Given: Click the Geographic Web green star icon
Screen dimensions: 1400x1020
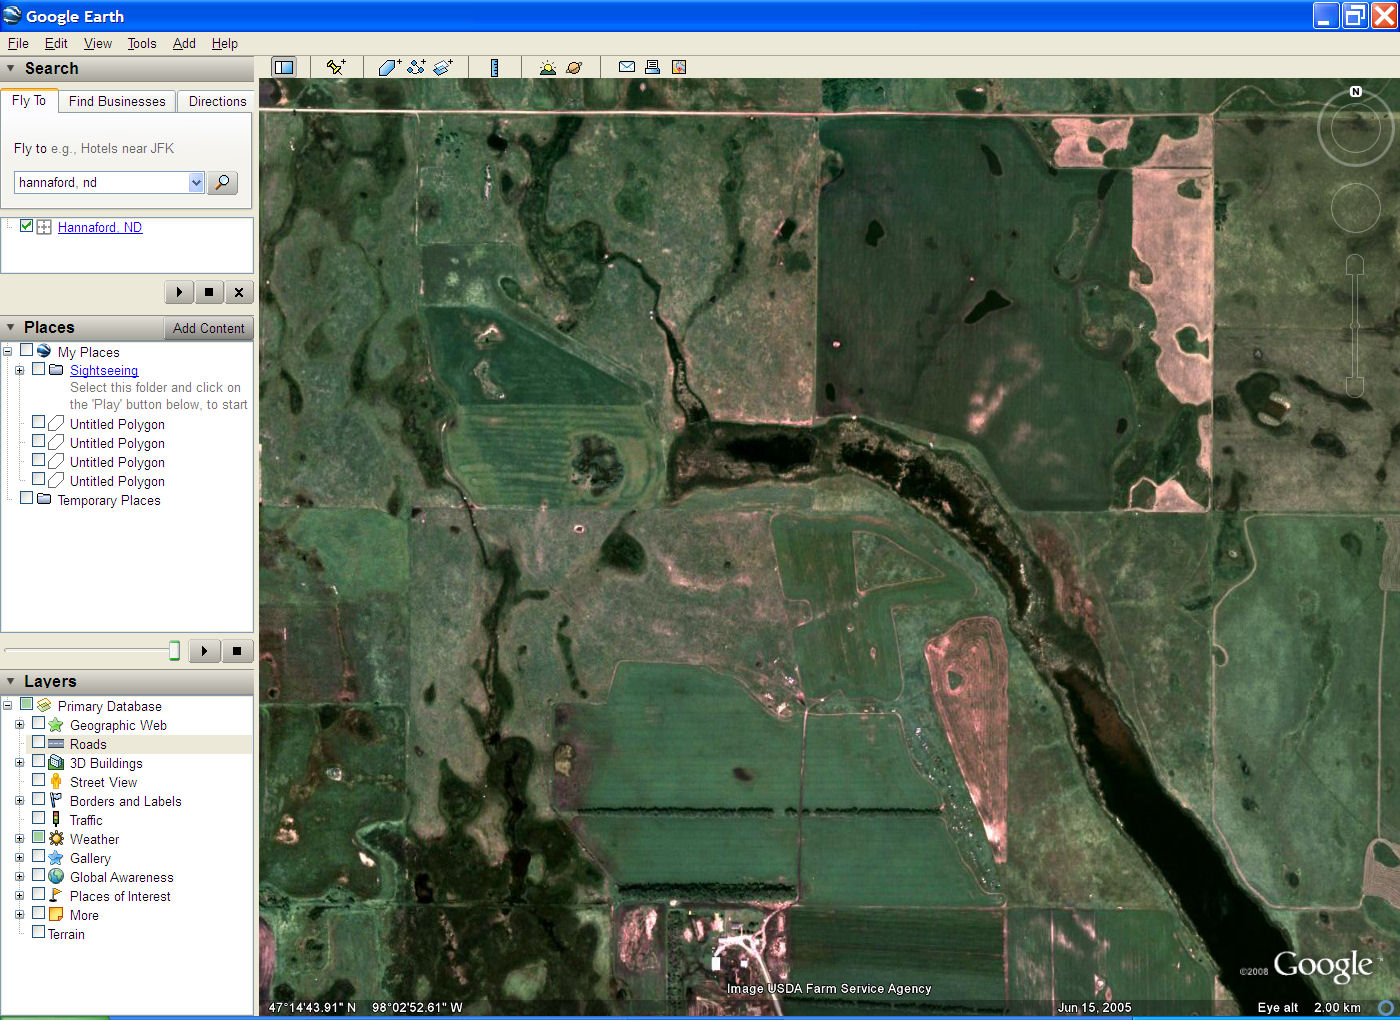Looking at the screenshot, I should (x=56, y=724).
